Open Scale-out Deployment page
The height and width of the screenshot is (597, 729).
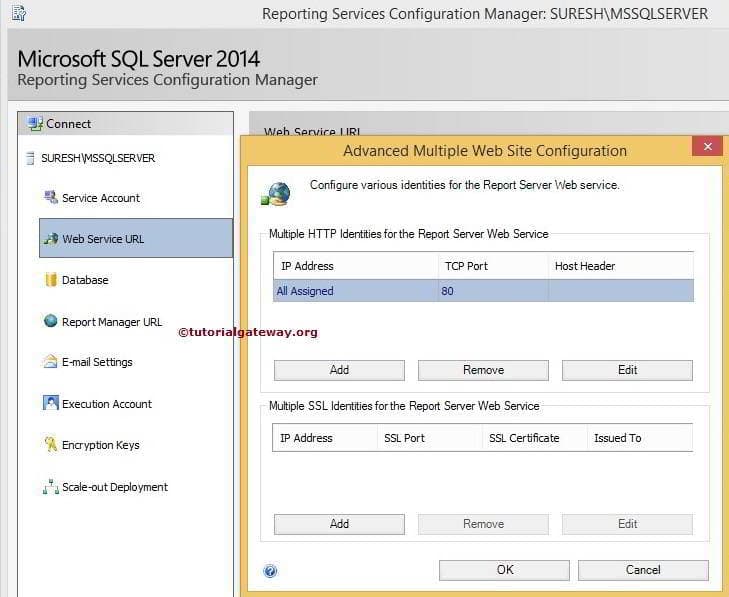115,487
